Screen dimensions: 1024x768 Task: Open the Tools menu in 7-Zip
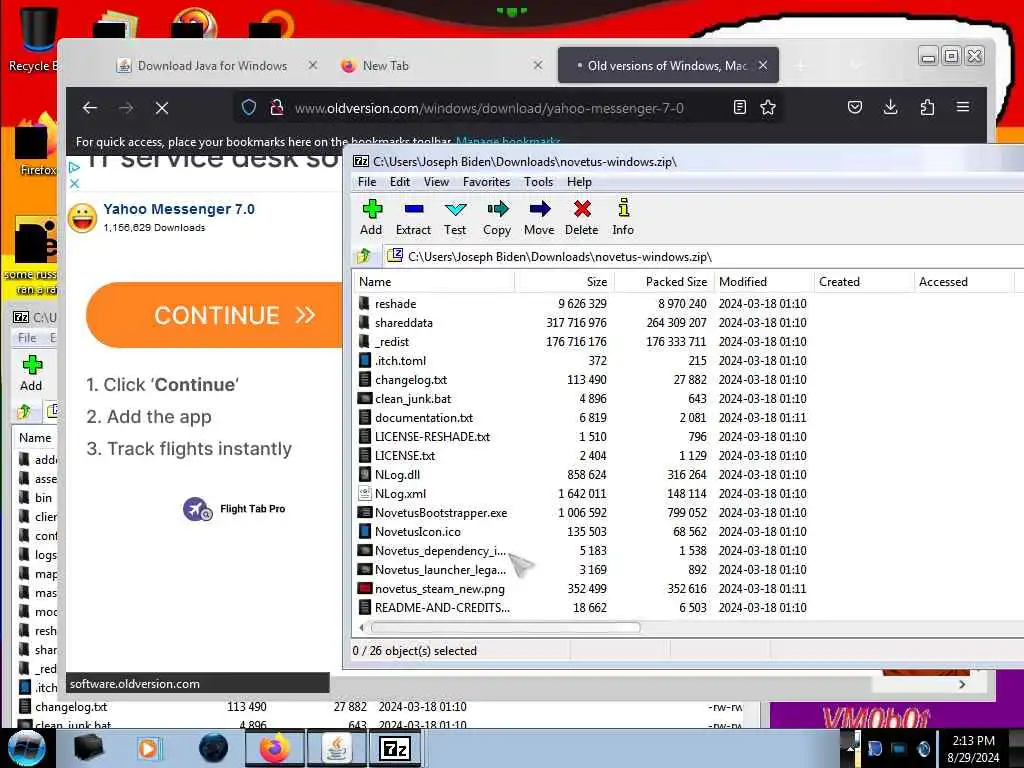(538, 182)
